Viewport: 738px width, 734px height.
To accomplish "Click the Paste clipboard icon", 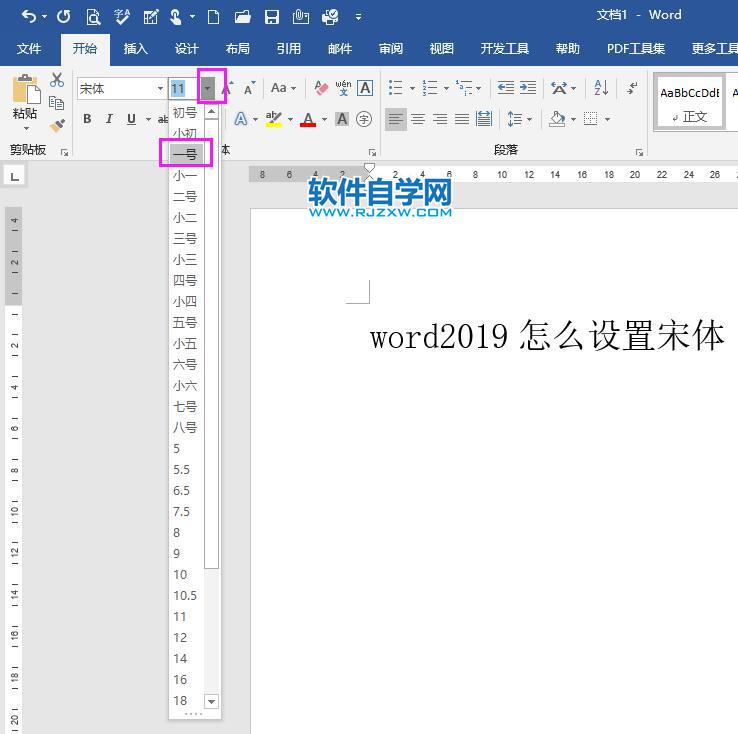I will tap(25, 89).
